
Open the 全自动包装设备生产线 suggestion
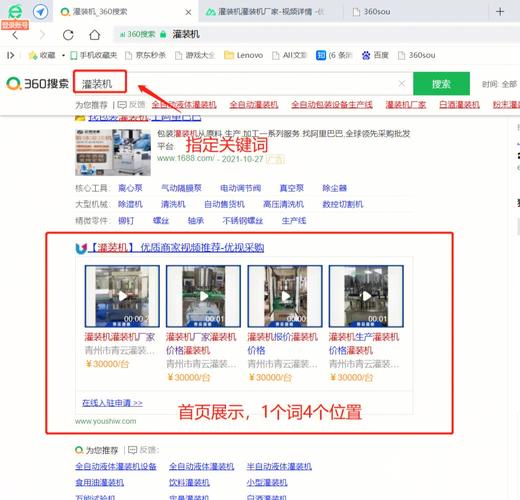332,105
